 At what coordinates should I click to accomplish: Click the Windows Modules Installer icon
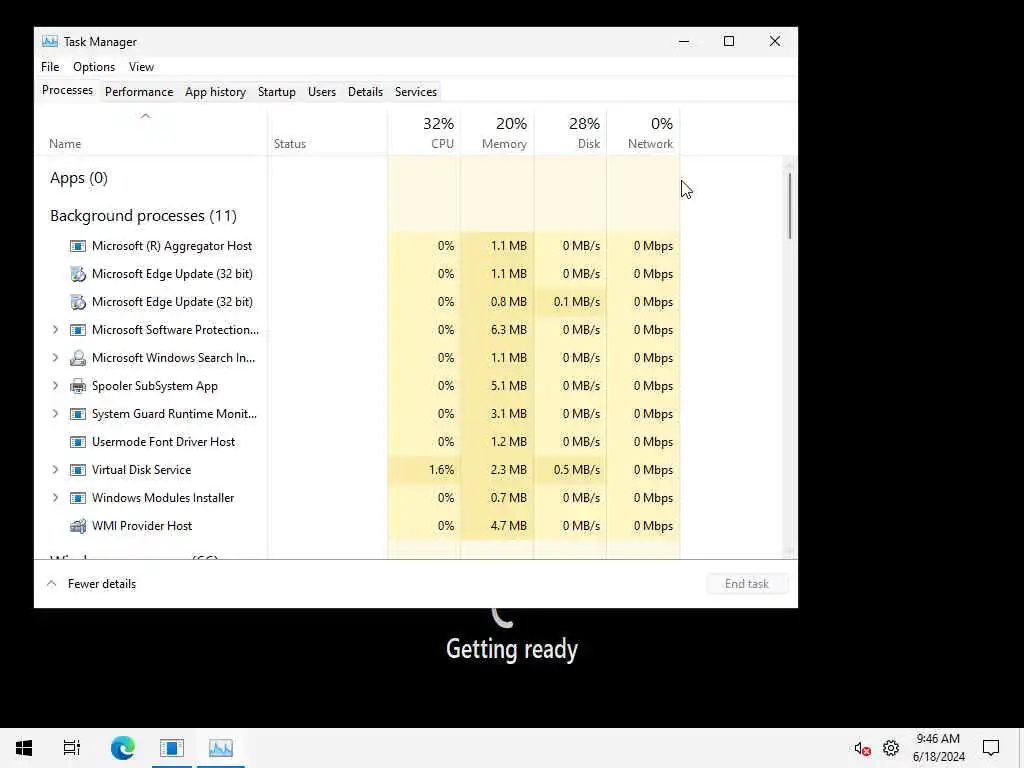tap(78, 498)
